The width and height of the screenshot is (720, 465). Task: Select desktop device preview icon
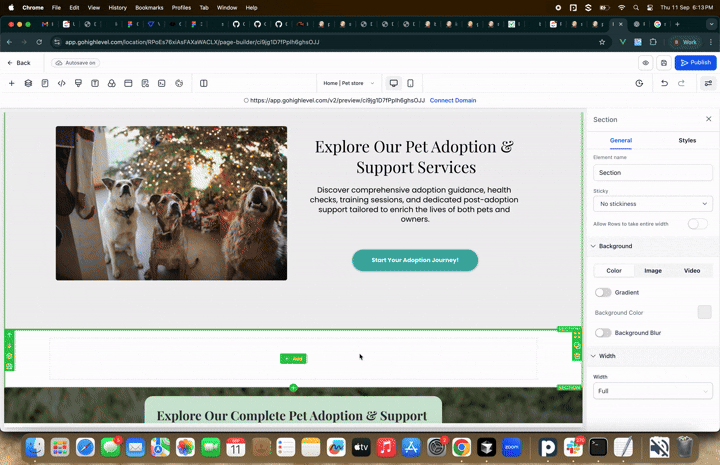tap(393, 83)
